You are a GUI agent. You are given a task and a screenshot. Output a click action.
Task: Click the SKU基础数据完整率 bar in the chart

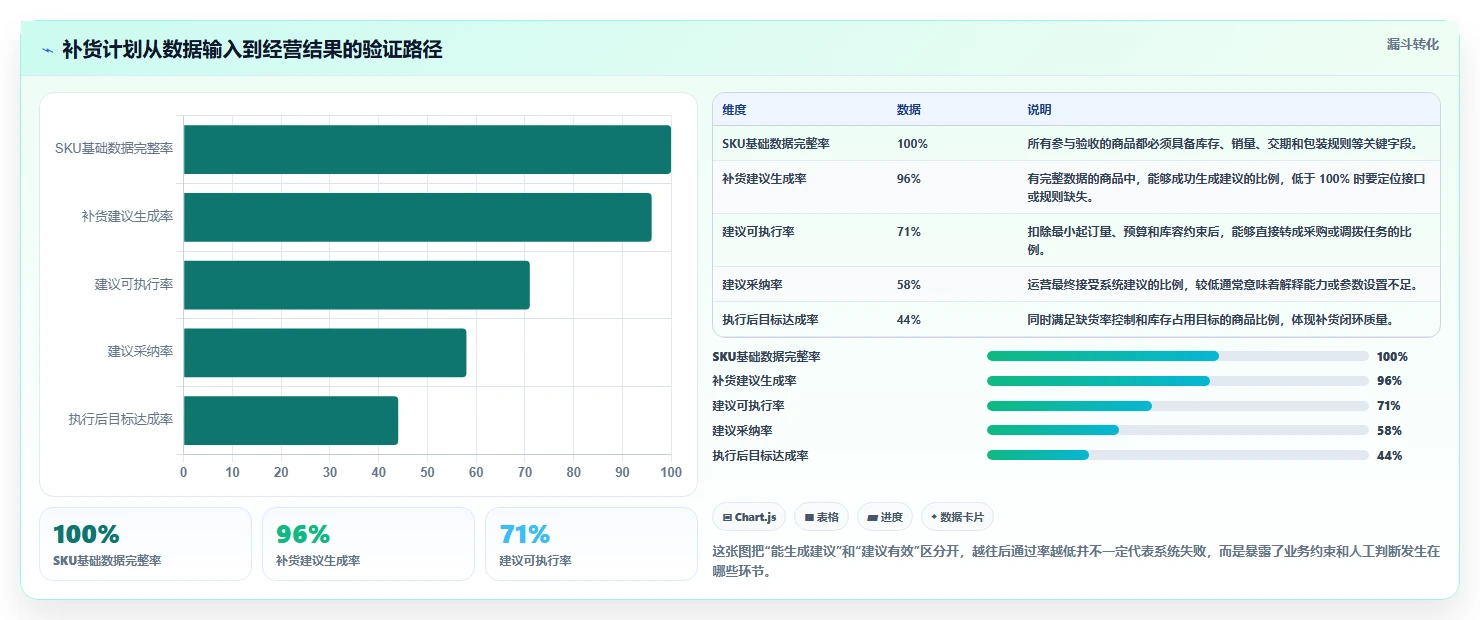(427, 149)
